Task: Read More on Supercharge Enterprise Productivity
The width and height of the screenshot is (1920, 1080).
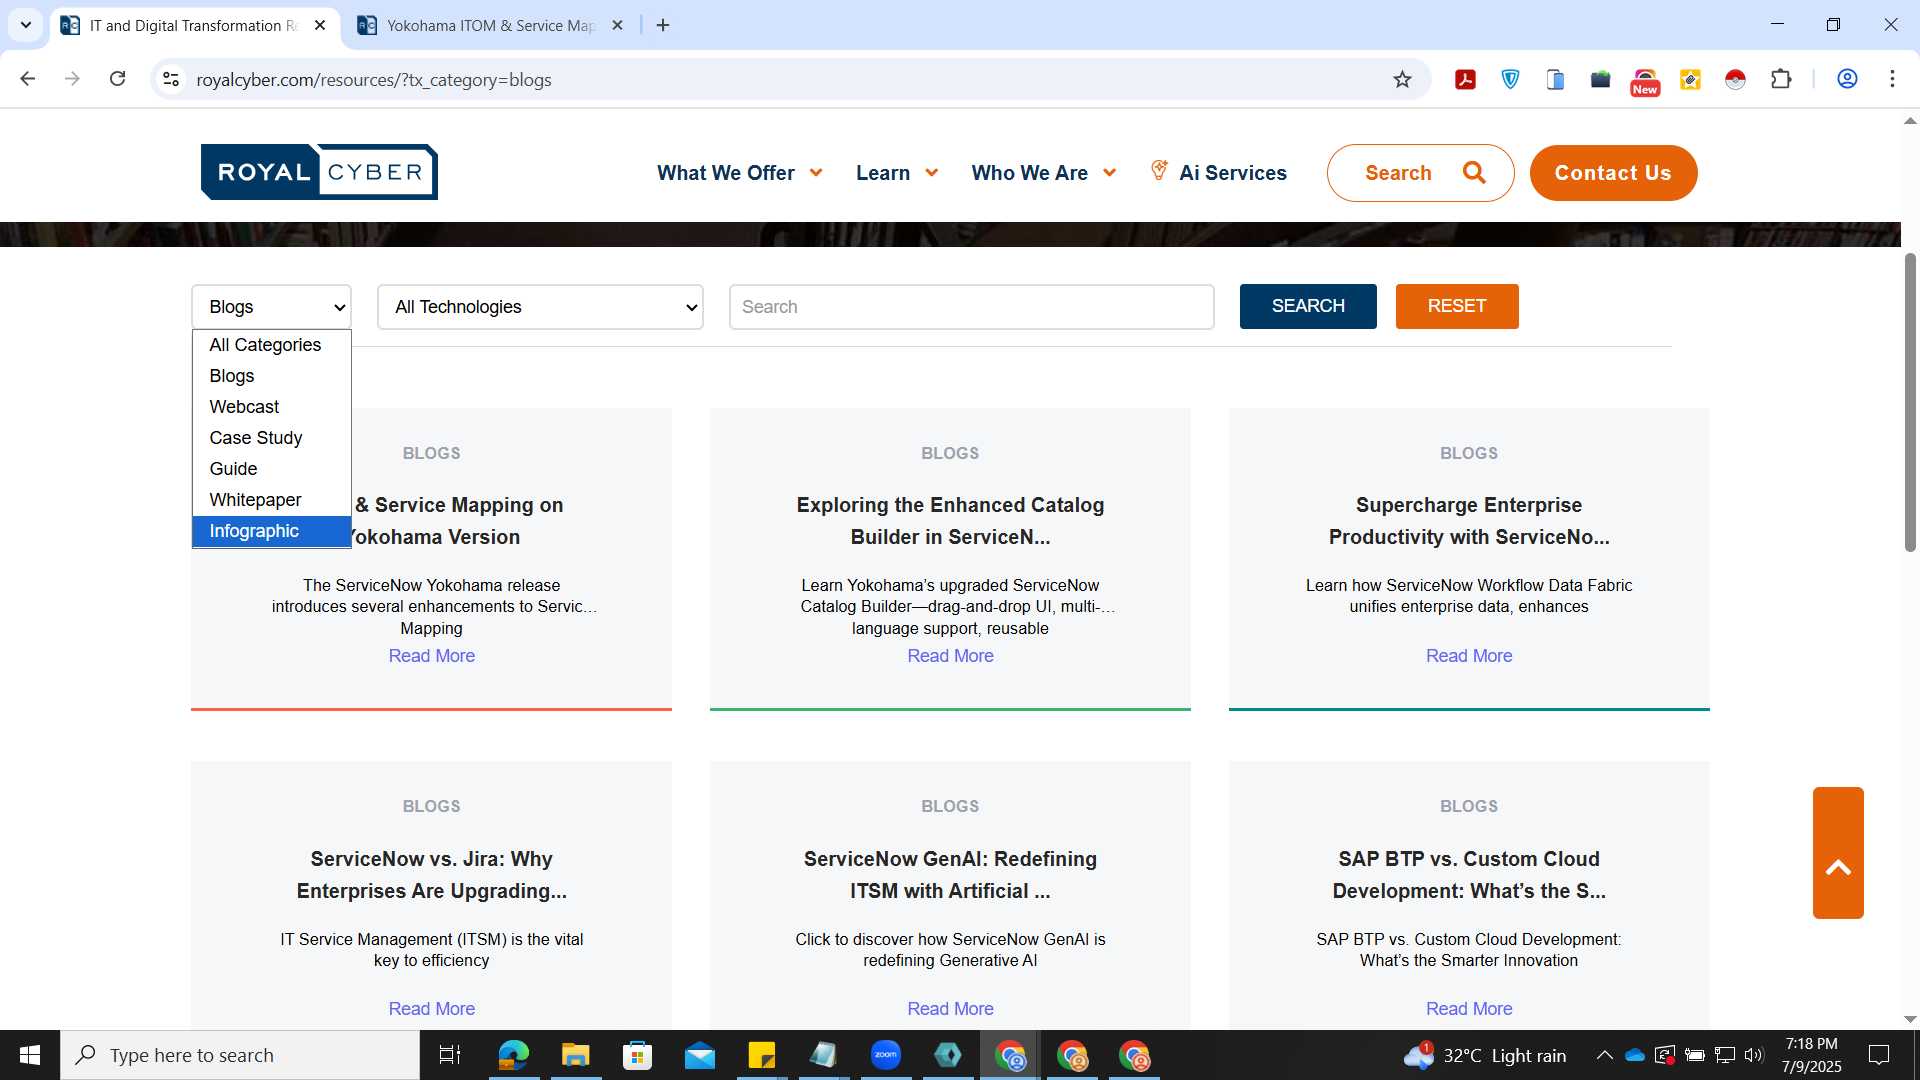Action: [x=1468, y=656]
